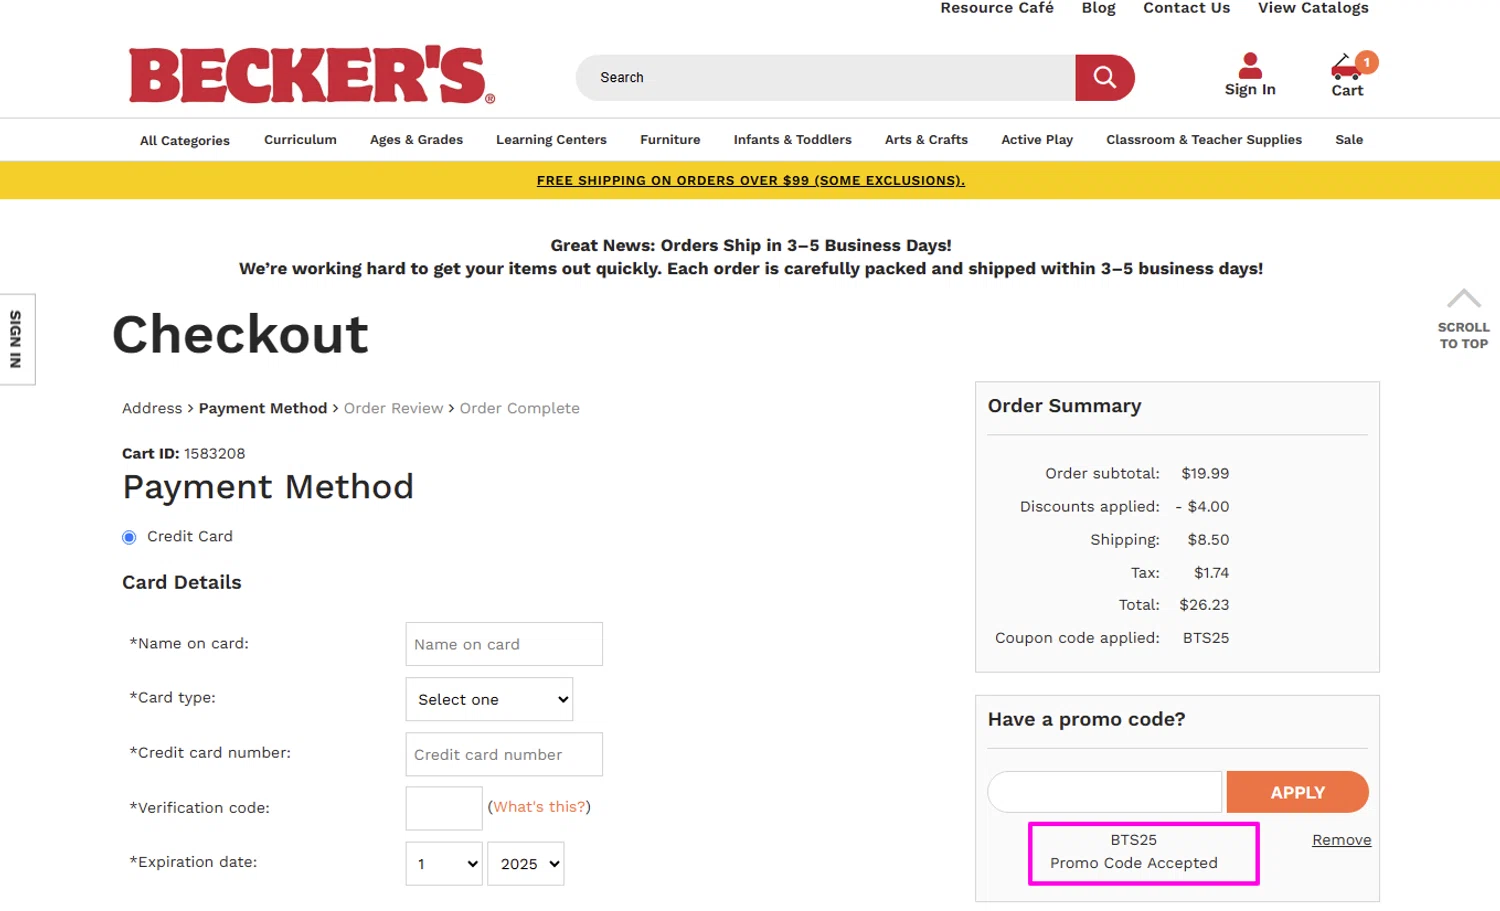Viewport: 1500px width, 911px height.
Task: Open Learning Centers menu
Action: coord(551,140)
